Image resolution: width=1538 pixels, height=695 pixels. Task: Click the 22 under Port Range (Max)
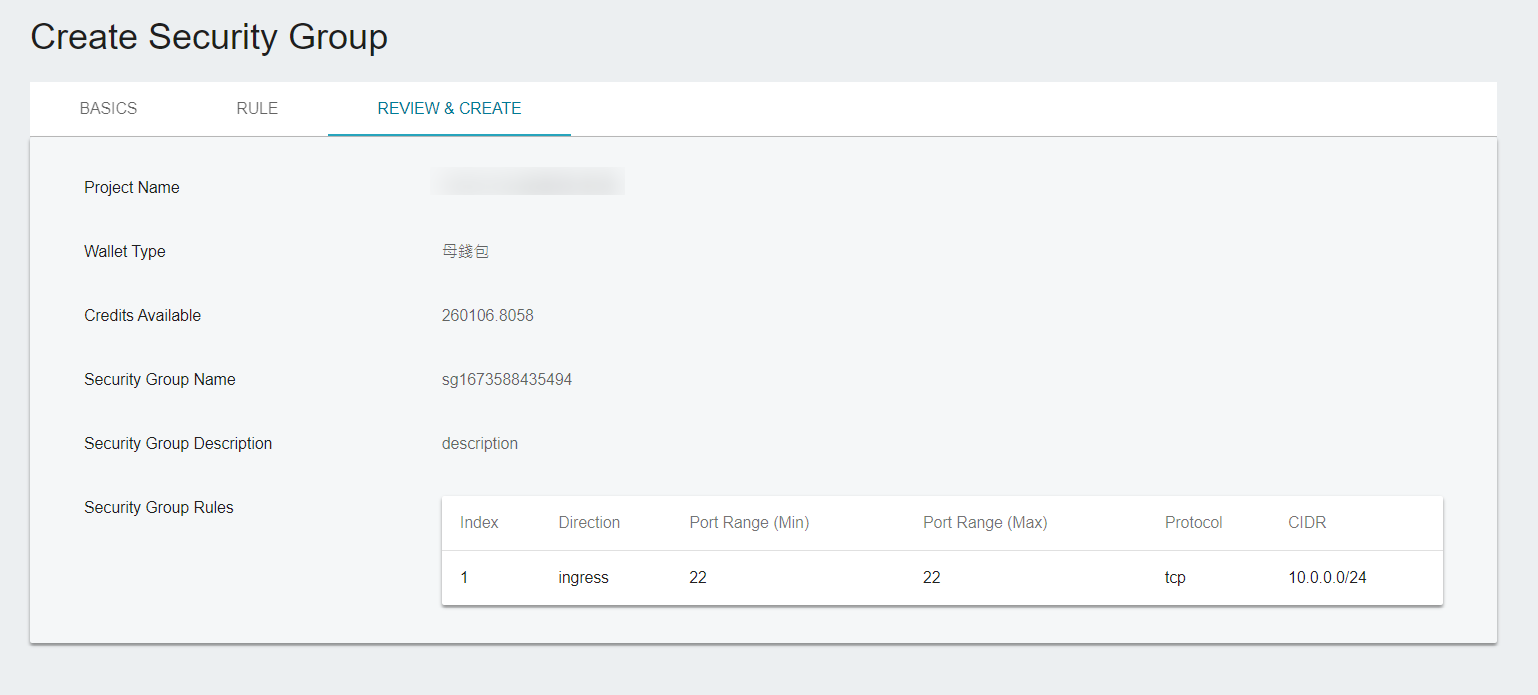(x=932, y=577)
